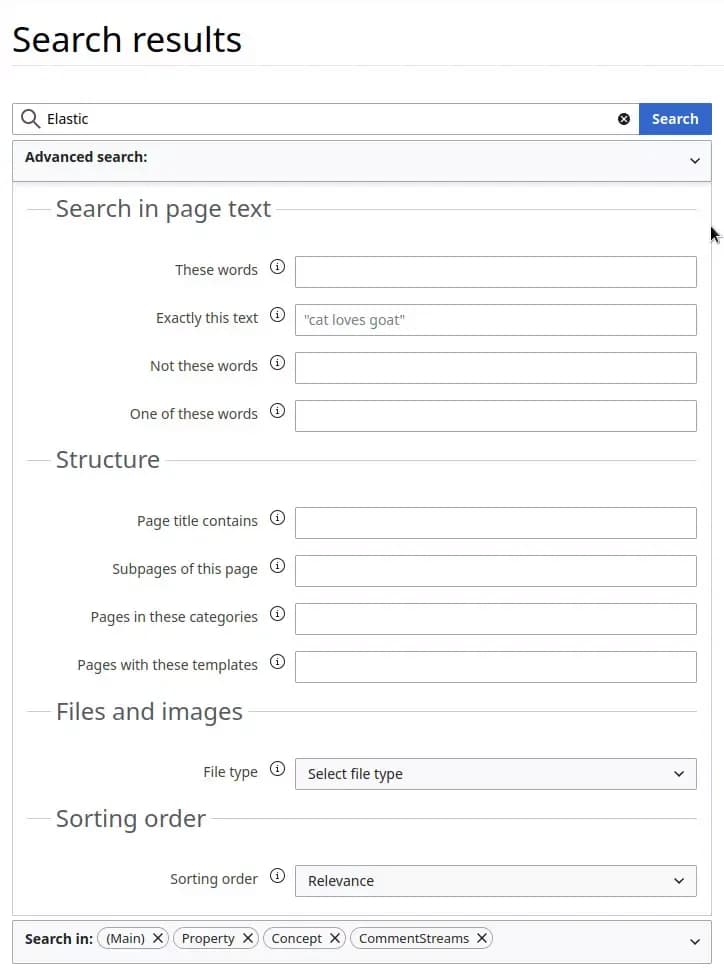Click the "Pages in these categories" text box

[x=495, y=618]
